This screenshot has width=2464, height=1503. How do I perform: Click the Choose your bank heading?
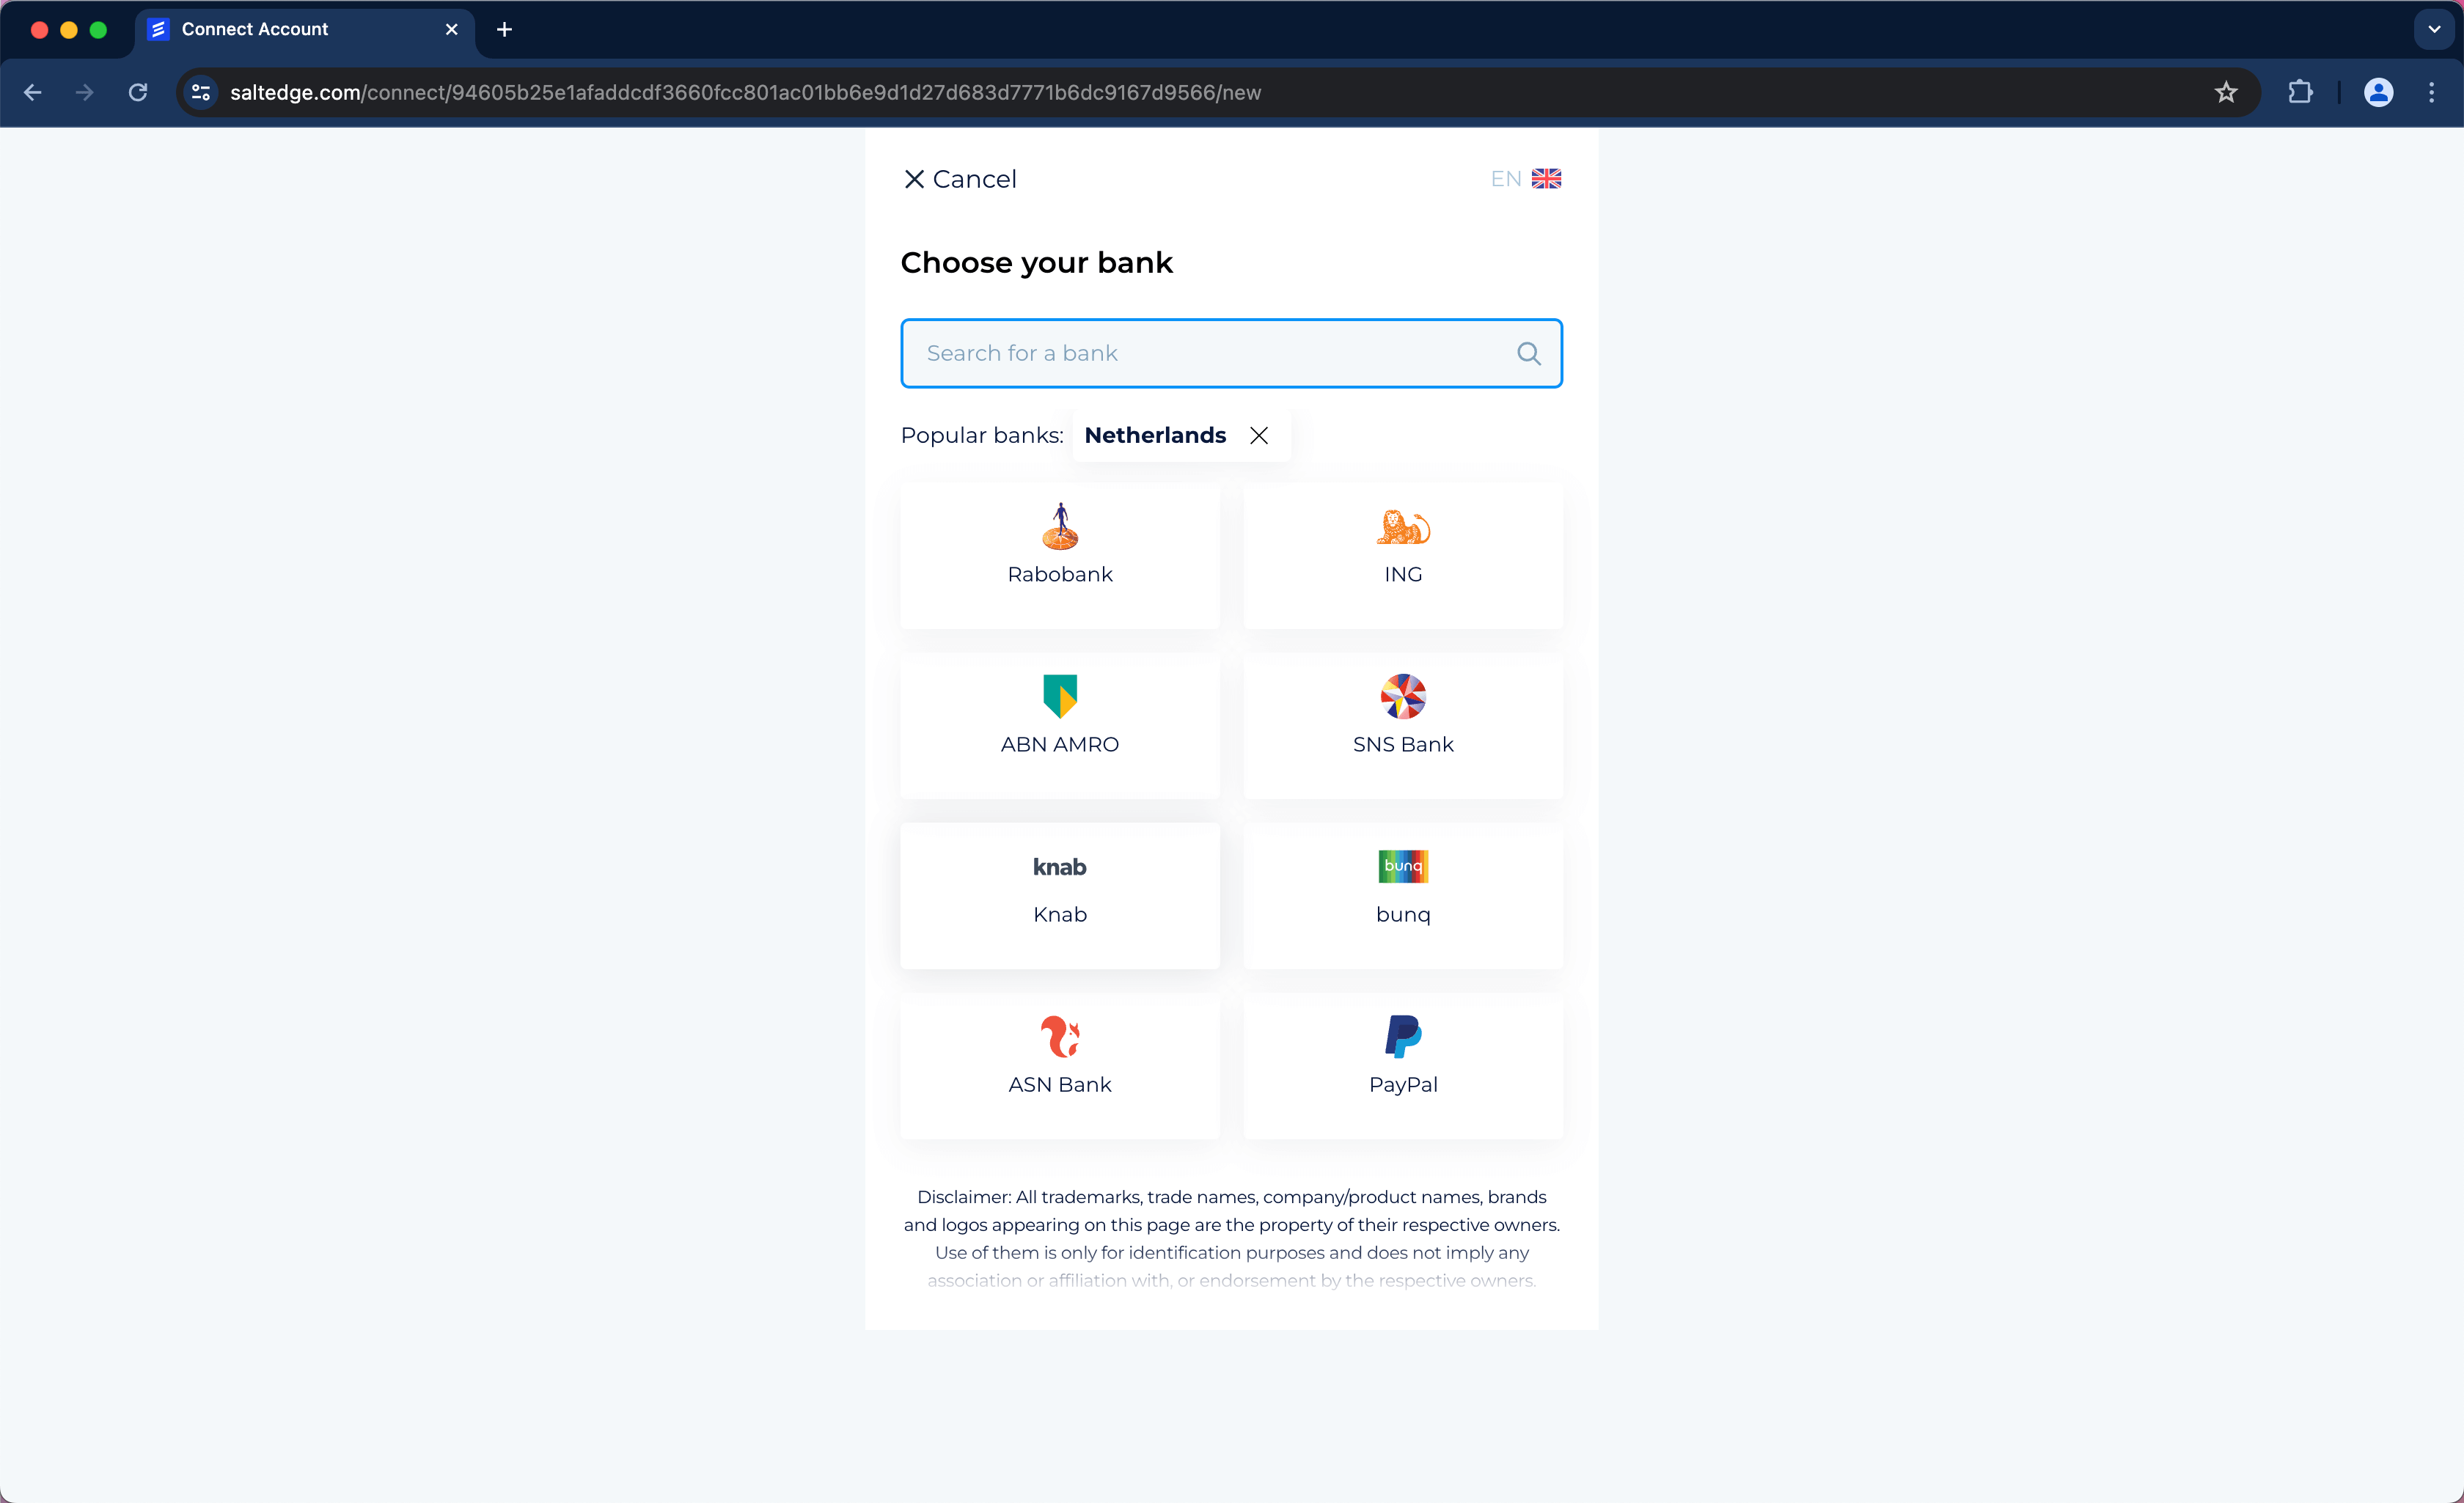tap(1036, 262)
